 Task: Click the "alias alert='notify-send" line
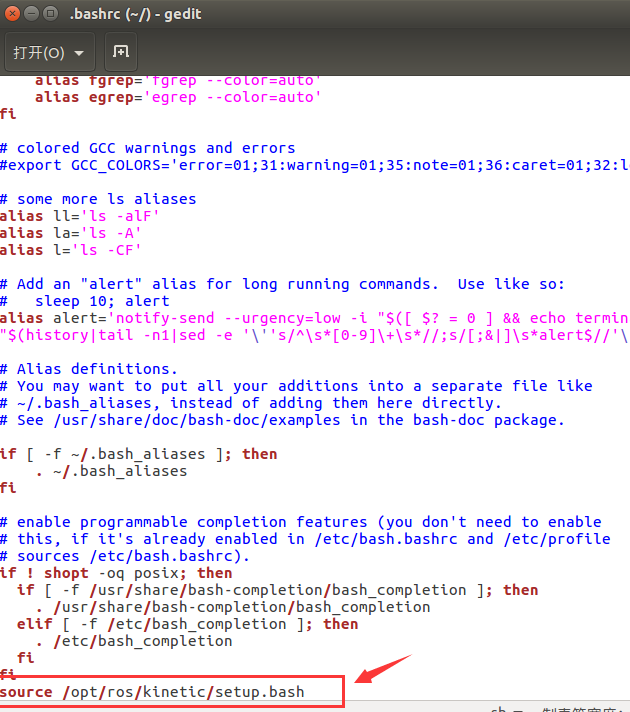[x=315, y=318]
